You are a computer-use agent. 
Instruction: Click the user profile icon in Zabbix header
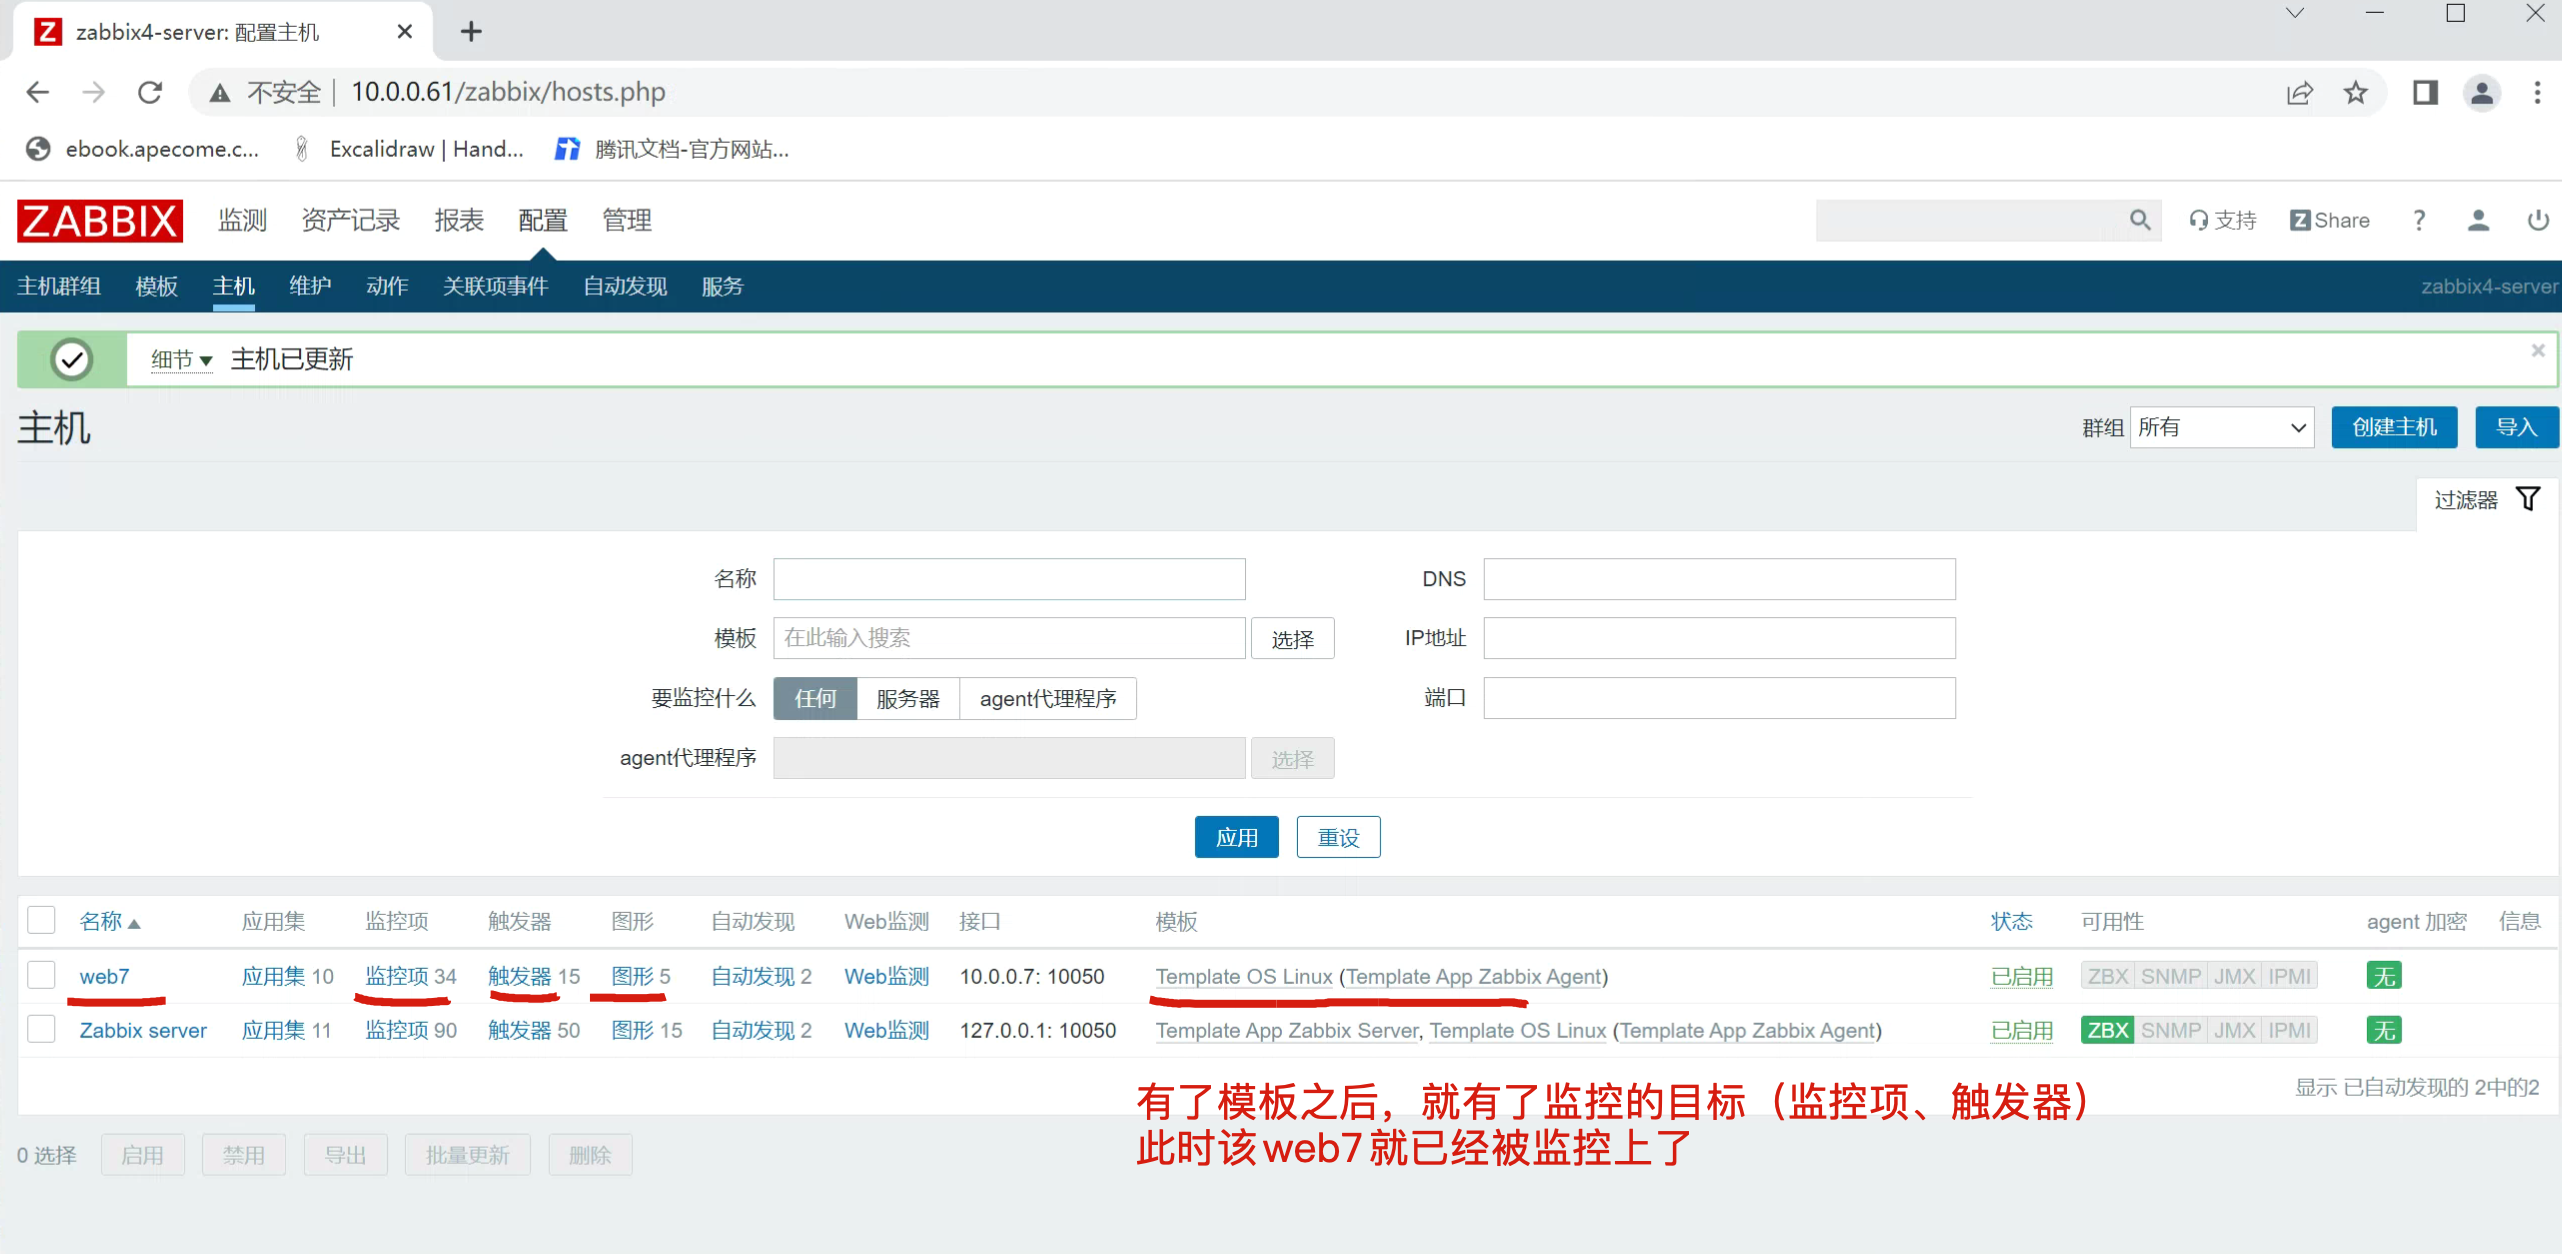2477,220
